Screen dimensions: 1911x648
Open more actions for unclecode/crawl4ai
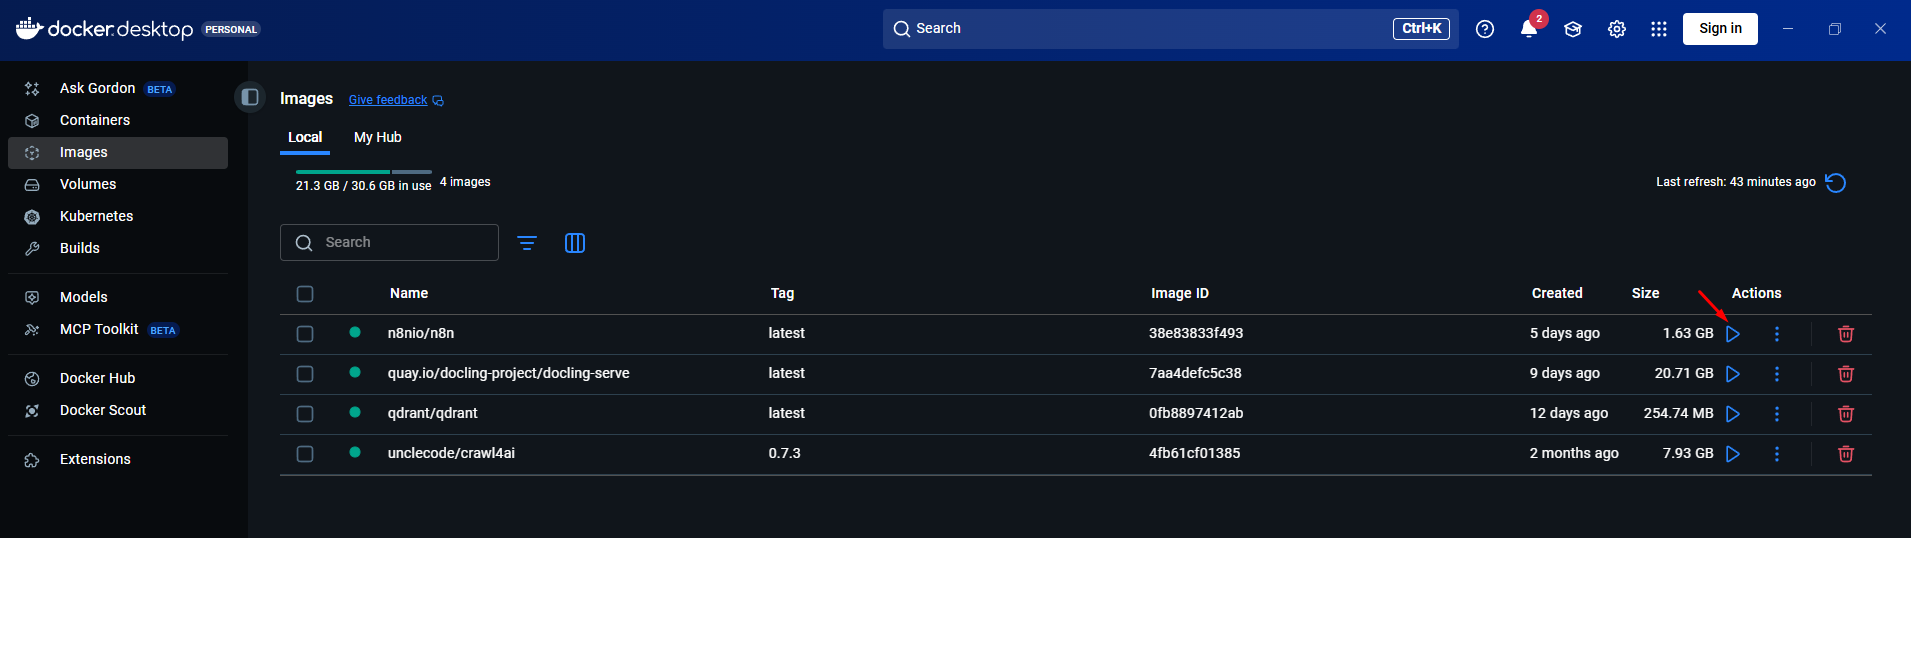coord(1777,454)
